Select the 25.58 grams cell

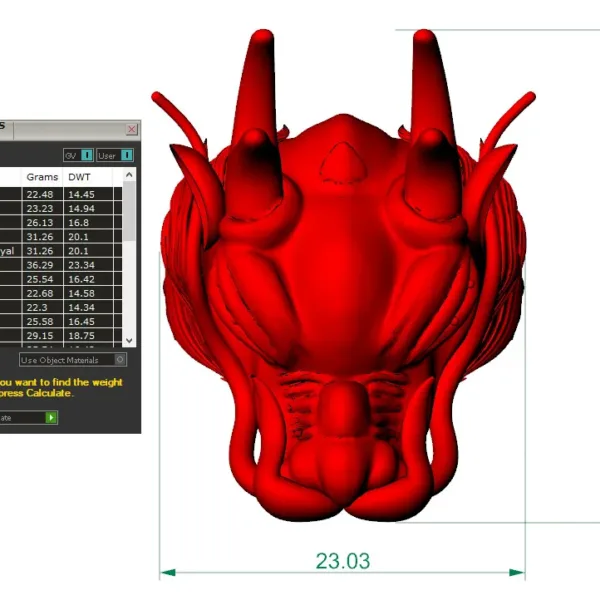42,321
